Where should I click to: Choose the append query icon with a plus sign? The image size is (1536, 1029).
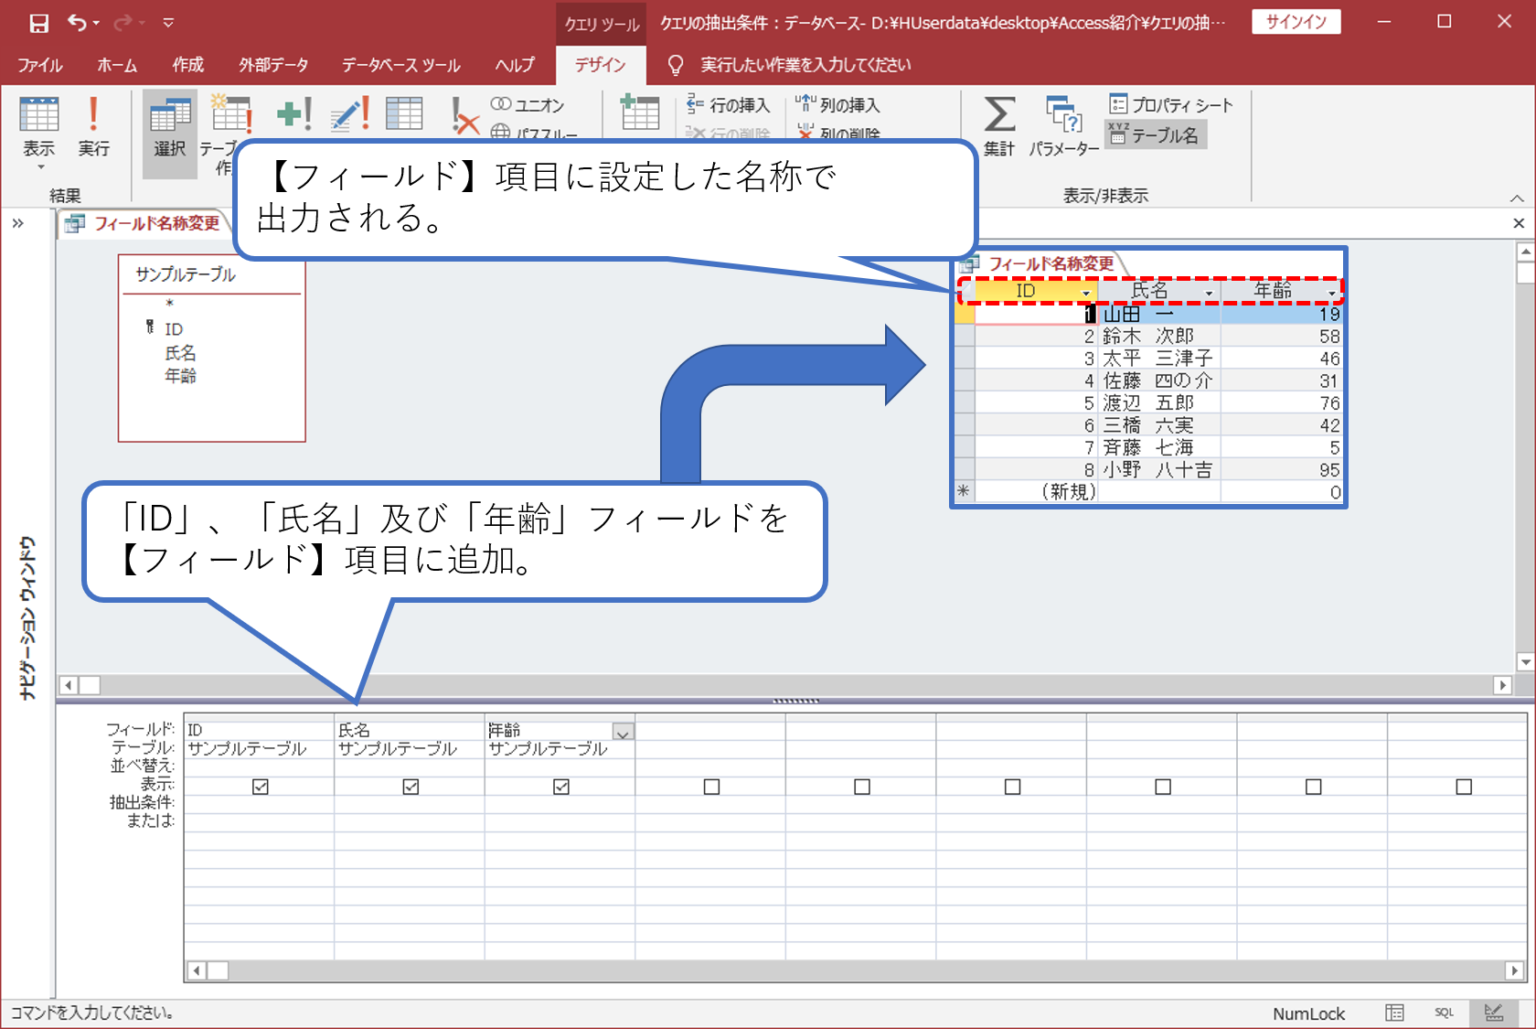[x=294, y=114]
